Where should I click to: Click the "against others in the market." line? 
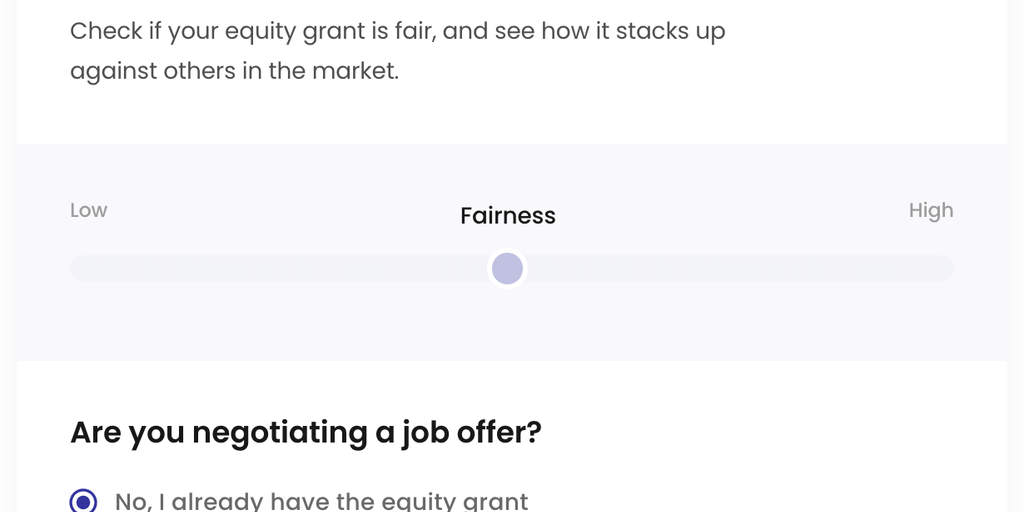[234, 72]
